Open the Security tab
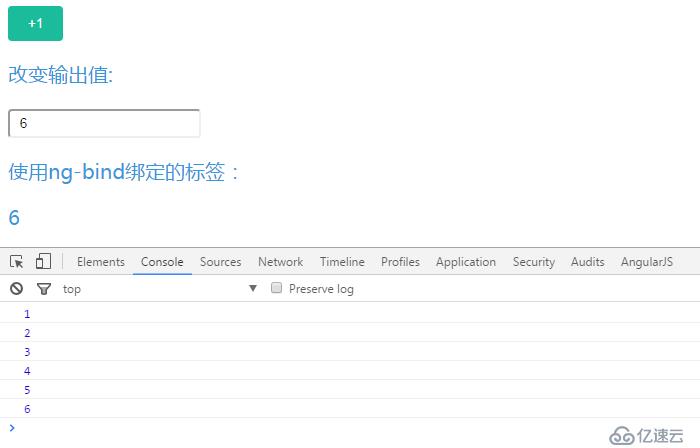Viewport: 700px width, 448px height. pos(534,262)
